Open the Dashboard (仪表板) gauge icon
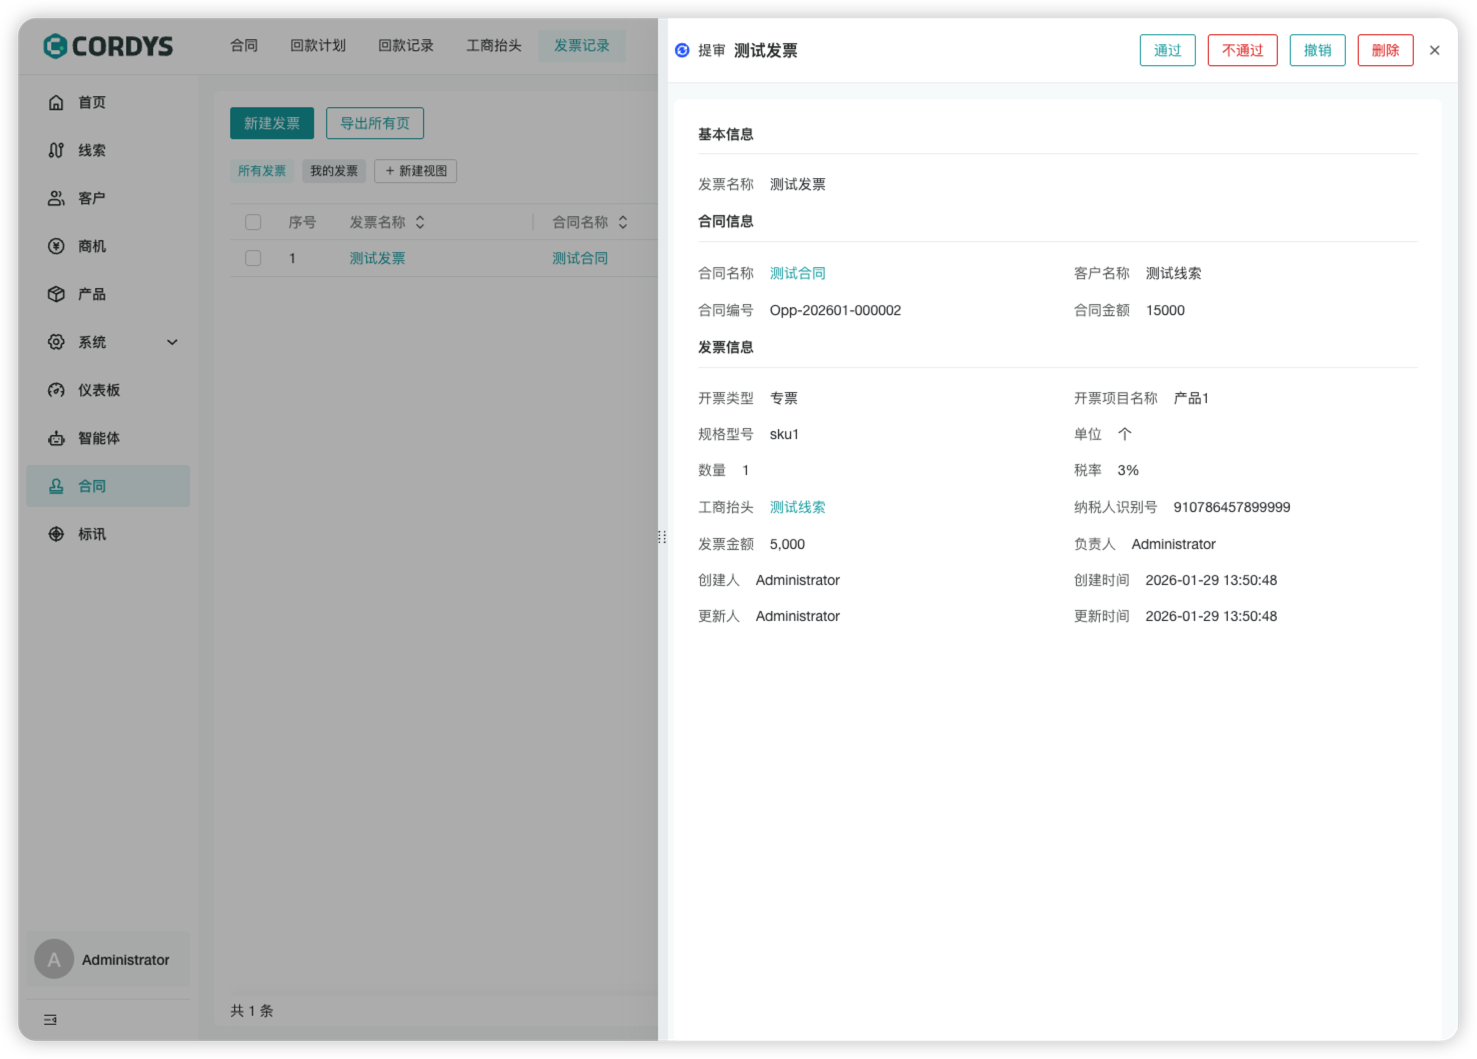 [56, 390]
